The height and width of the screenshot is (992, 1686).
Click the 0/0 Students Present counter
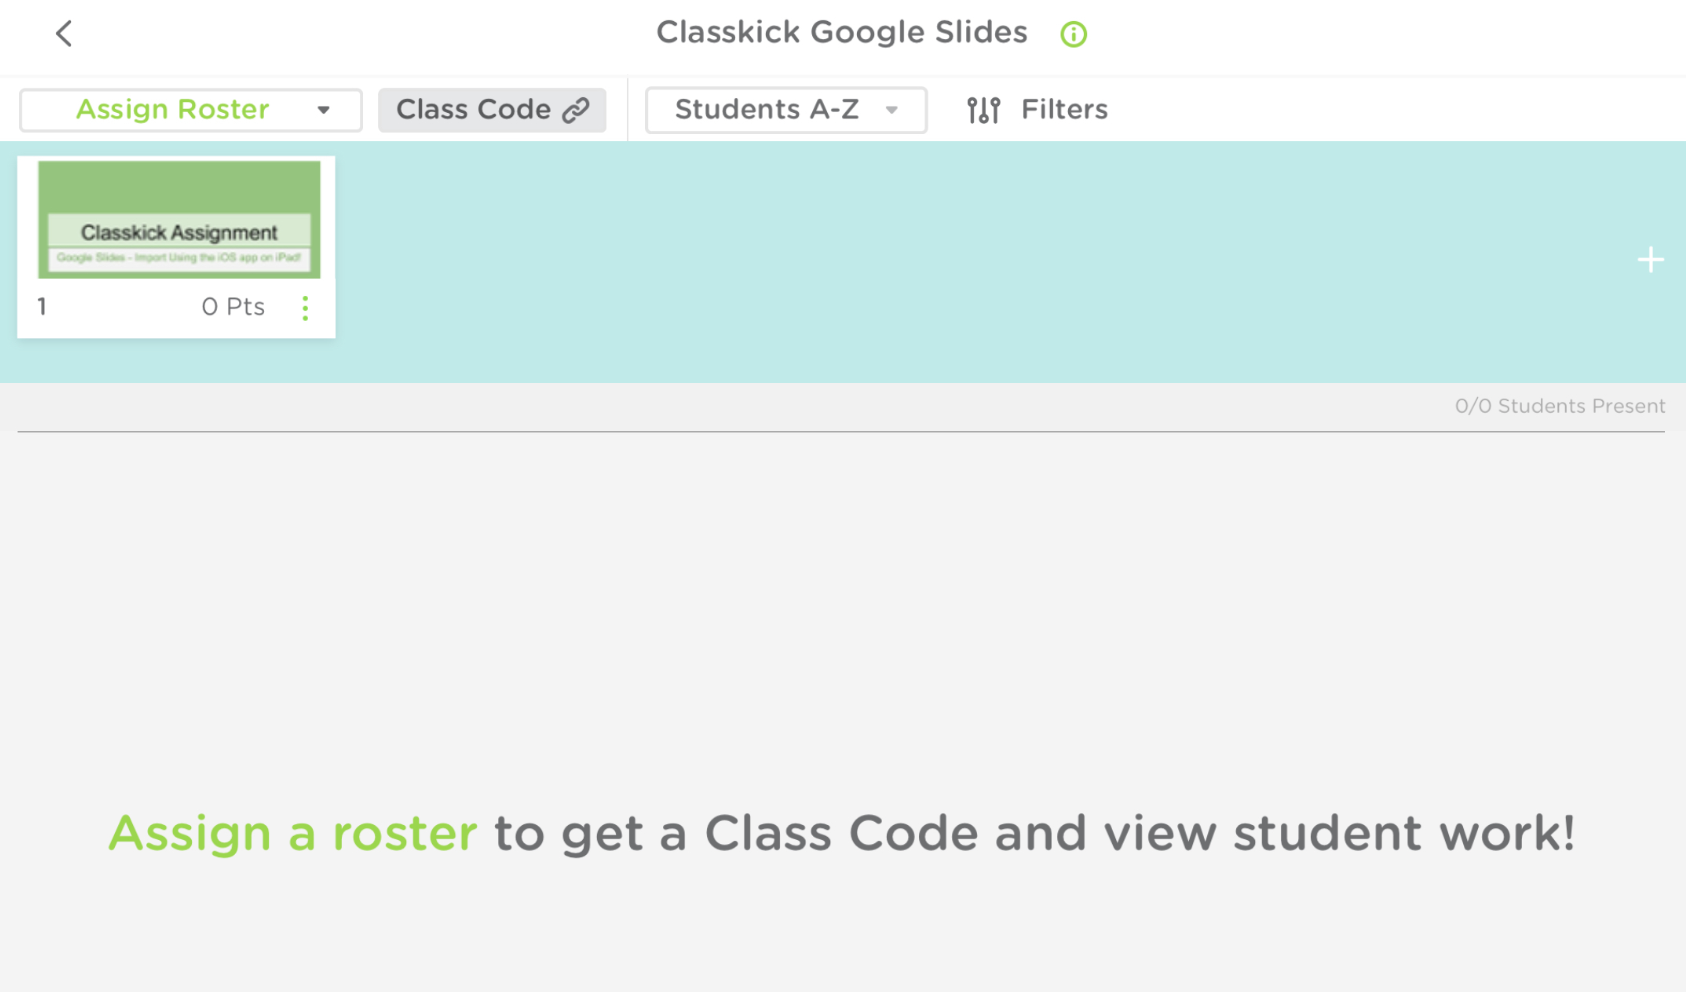1559,406
